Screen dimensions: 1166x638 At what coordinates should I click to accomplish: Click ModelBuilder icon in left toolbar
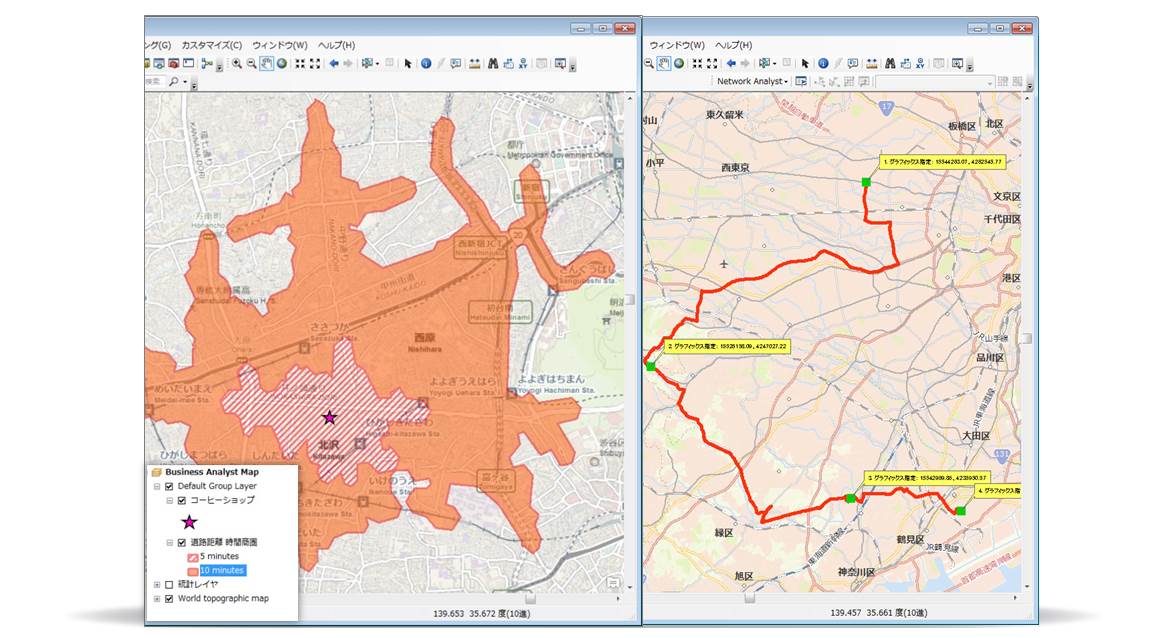coord(208,63)
